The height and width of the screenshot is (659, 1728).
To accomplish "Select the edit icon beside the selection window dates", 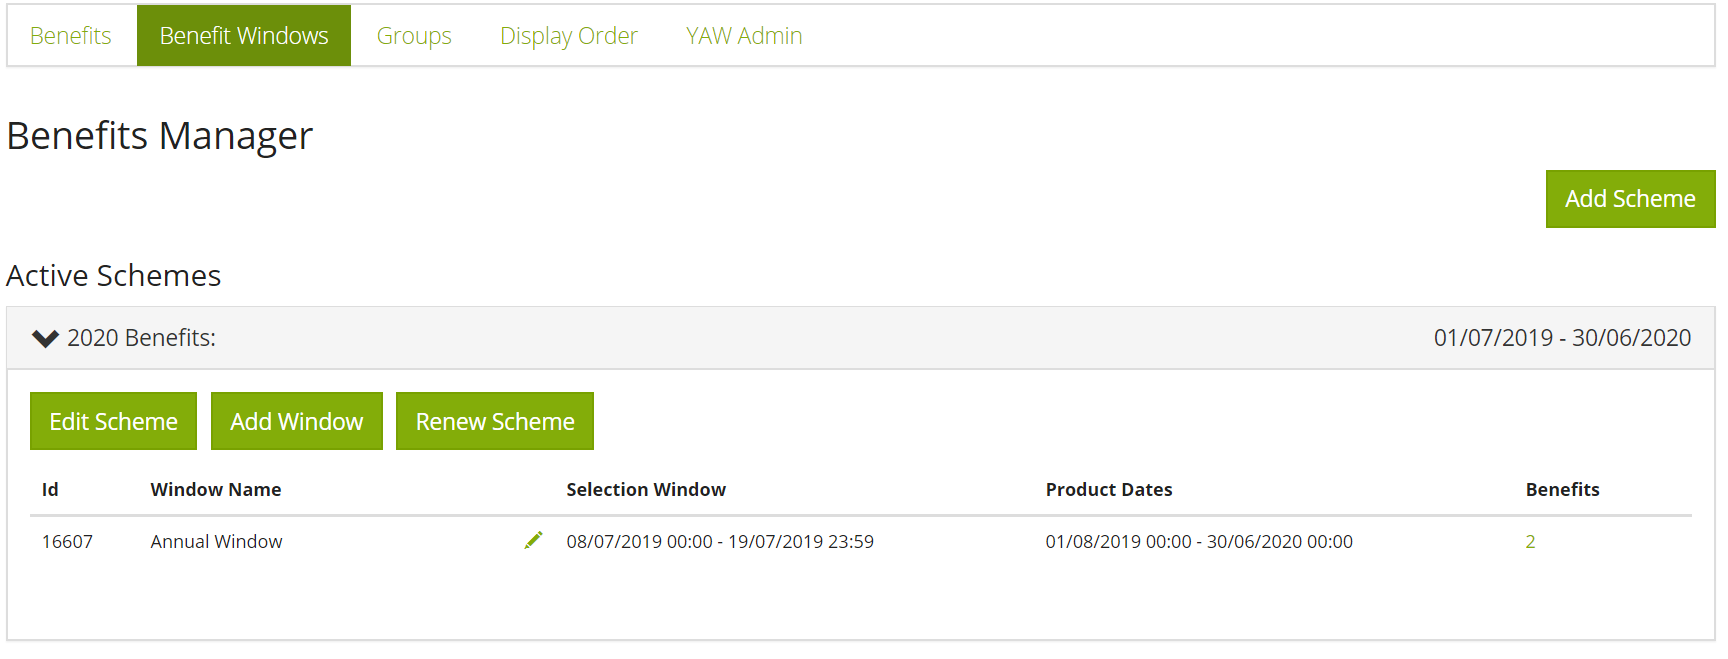I will point(535,540).
